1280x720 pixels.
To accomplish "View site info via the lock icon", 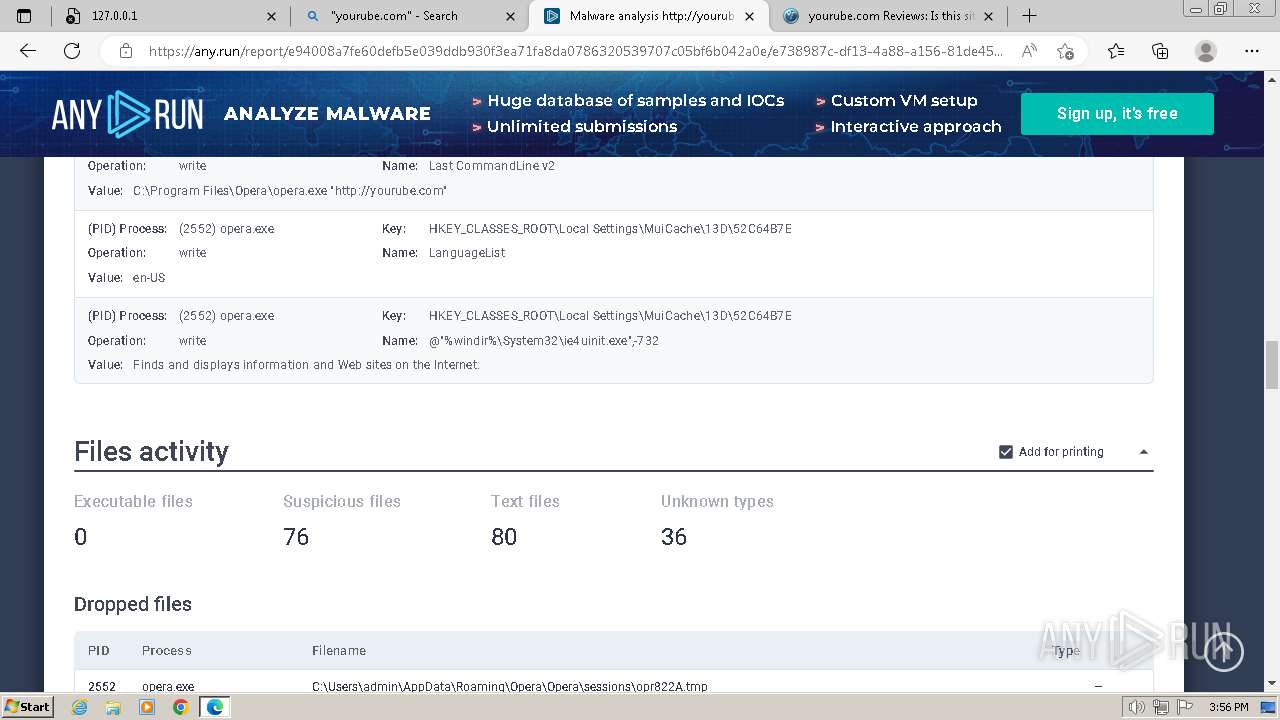I will click(125, 51).
